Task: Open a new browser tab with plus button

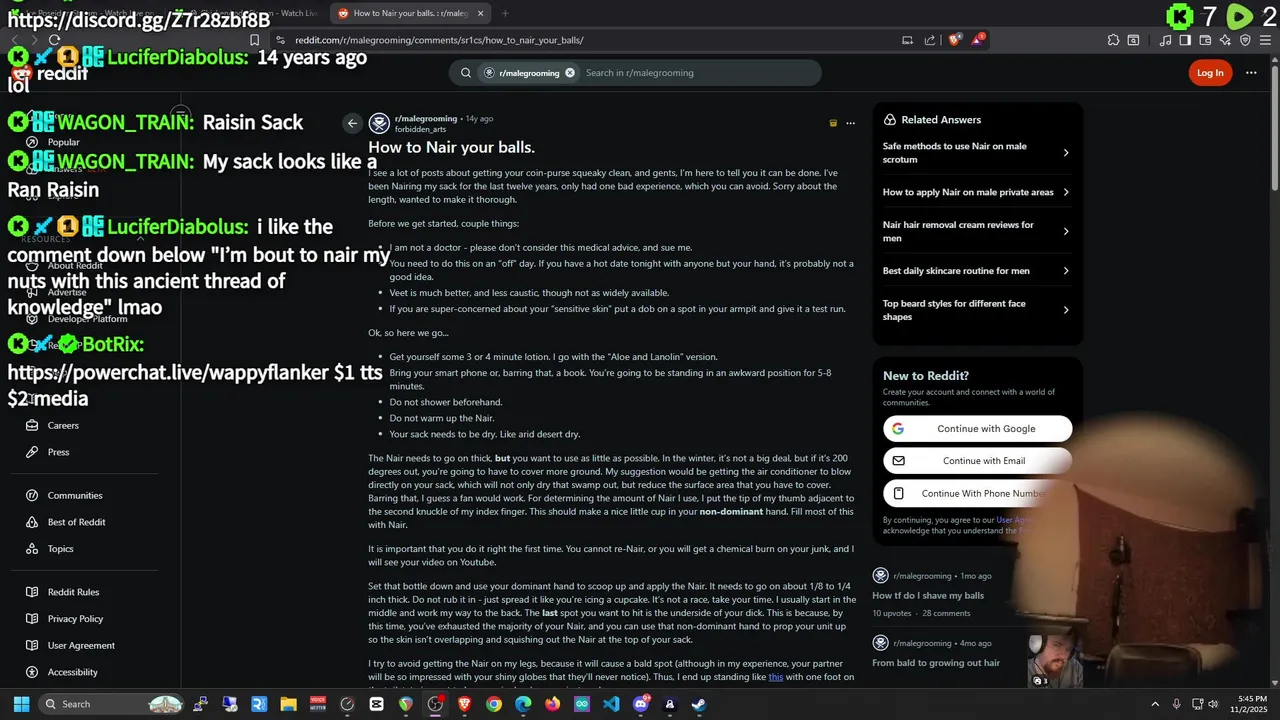Action: click(x=505, y=13)
